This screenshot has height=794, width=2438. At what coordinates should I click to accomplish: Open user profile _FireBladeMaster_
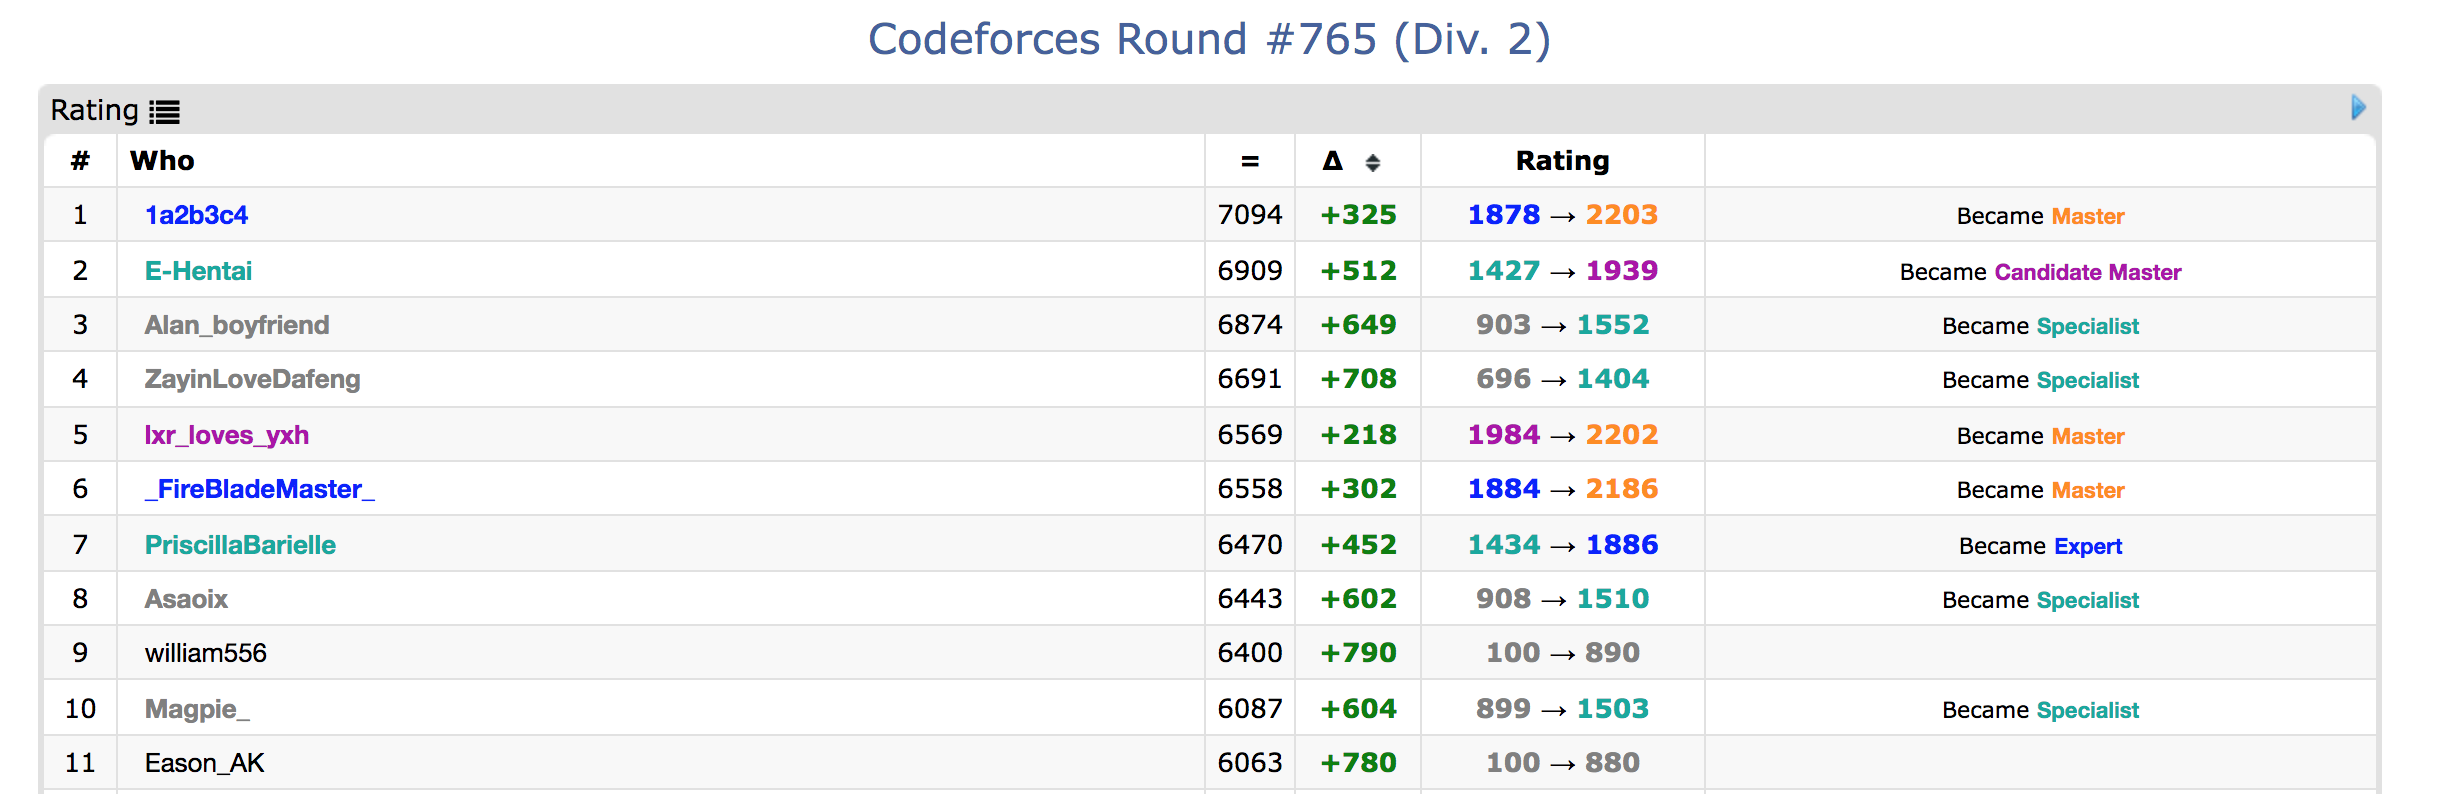click(x=260, y=489)
